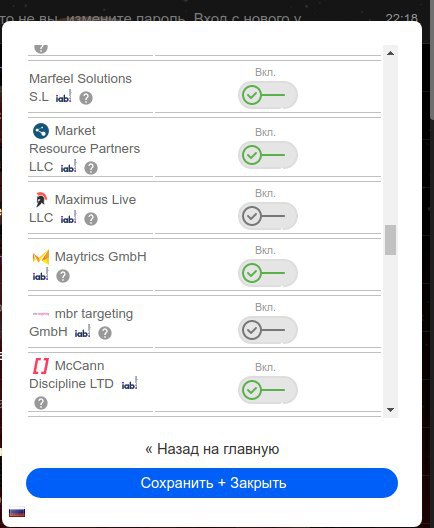The width and height of the screenshot is (434, 528).
Task: Open help icon for Maytrics GmbH
Action: (63, 276)
